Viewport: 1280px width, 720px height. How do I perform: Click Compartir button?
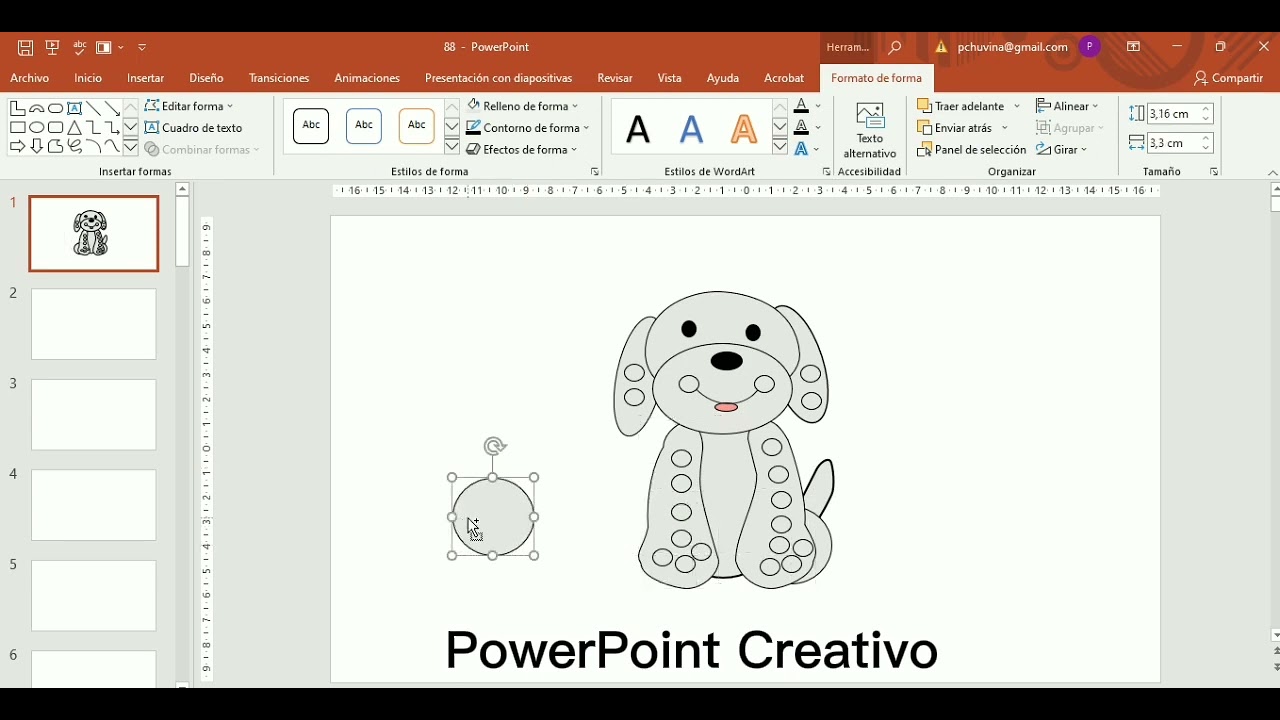point(1229,78)
